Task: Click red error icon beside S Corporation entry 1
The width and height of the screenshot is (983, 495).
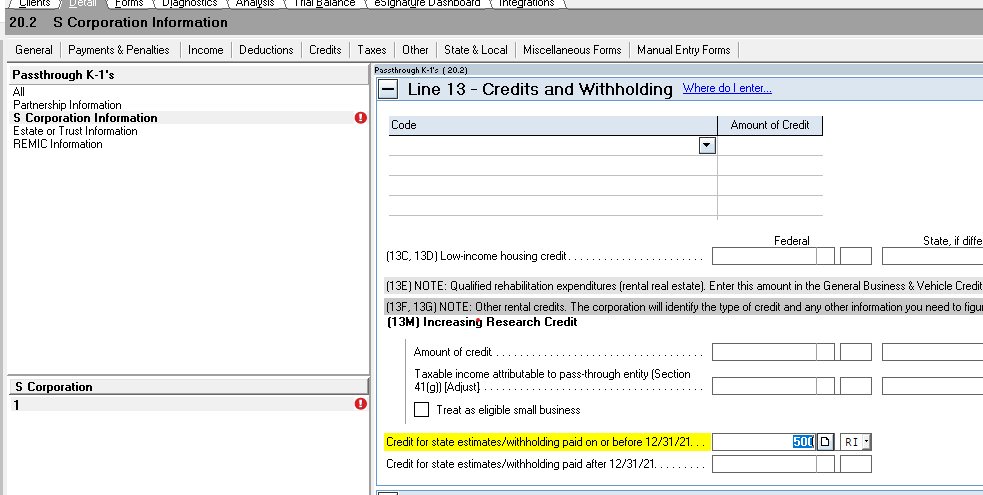Action: tap(360, 404)
